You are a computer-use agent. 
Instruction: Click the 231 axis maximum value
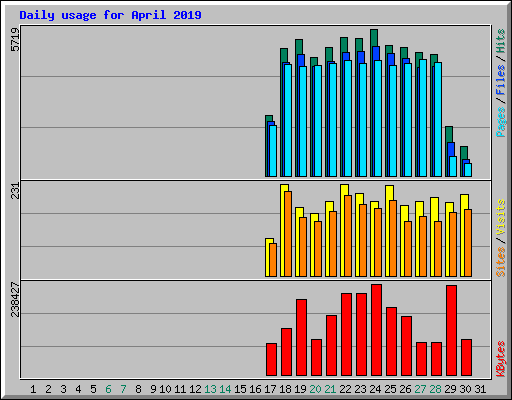pyautogui.click(x=15, y=191)
